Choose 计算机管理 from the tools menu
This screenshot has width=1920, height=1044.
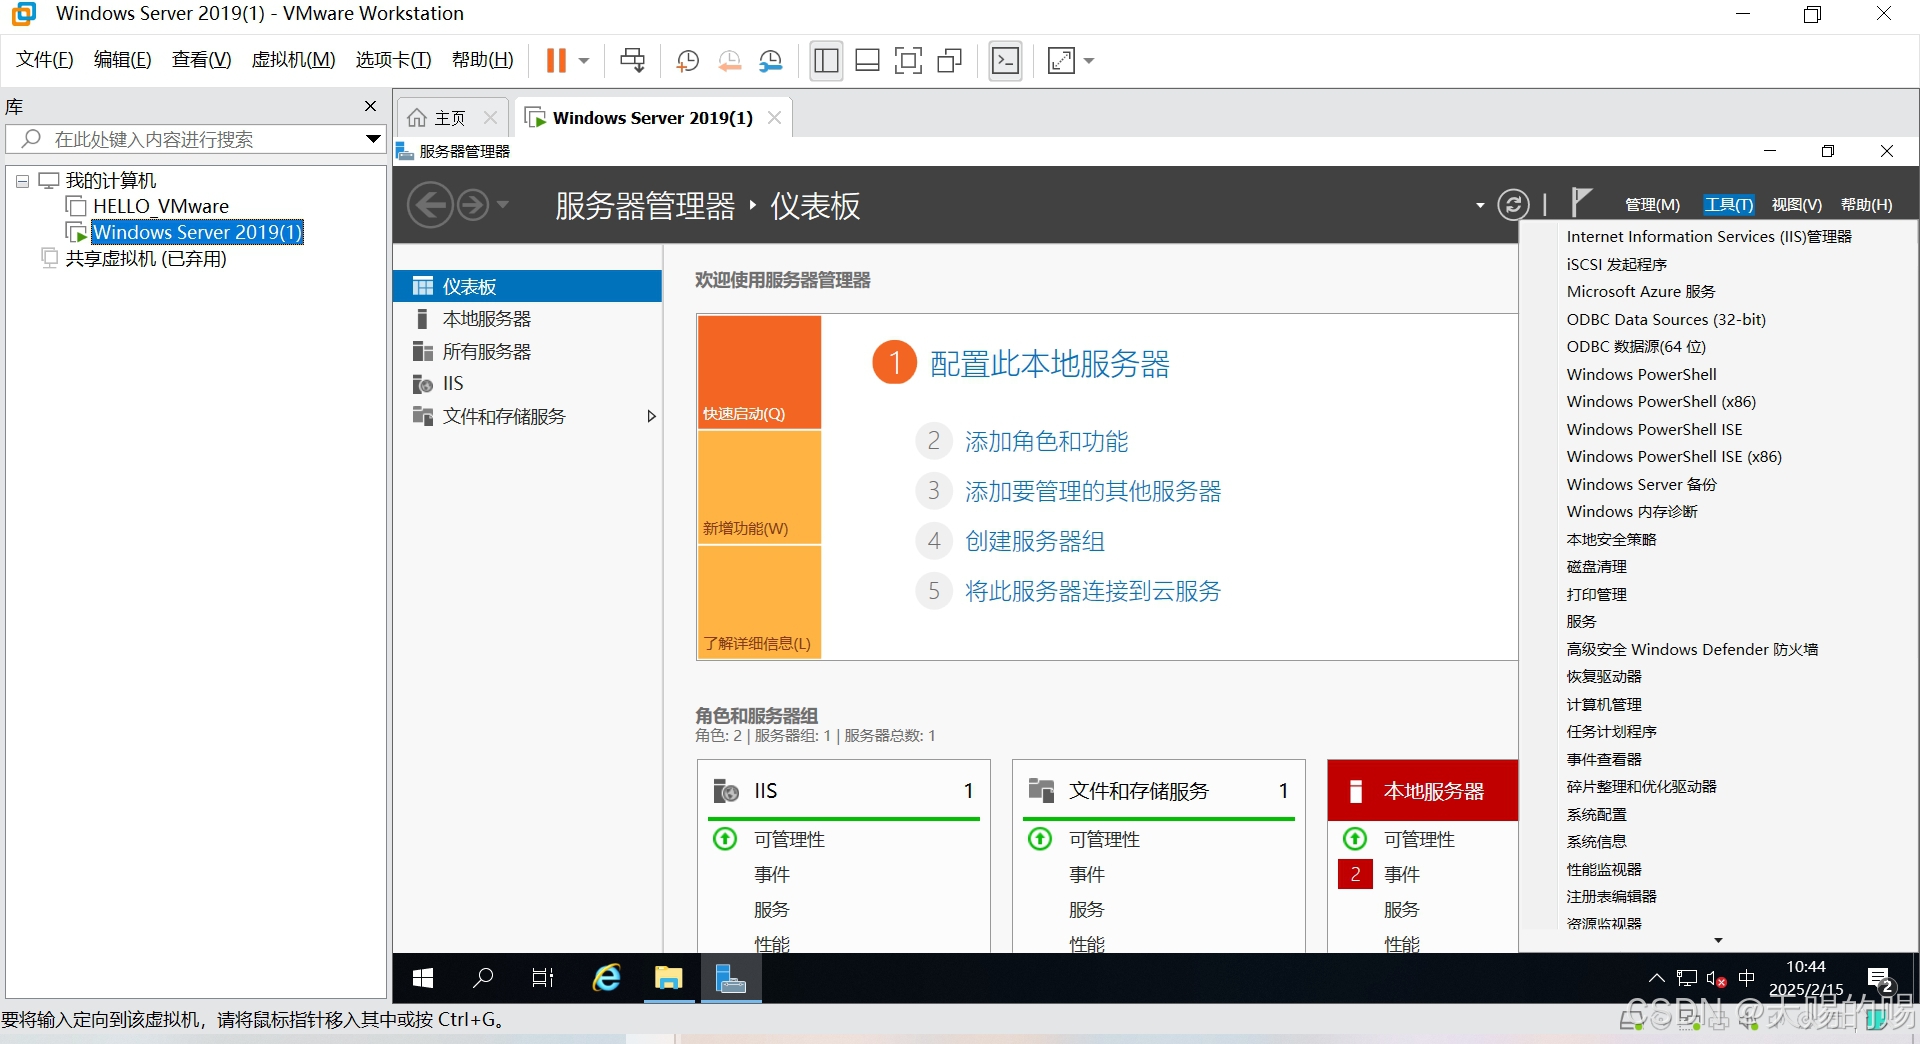[x=1604, y=704]
